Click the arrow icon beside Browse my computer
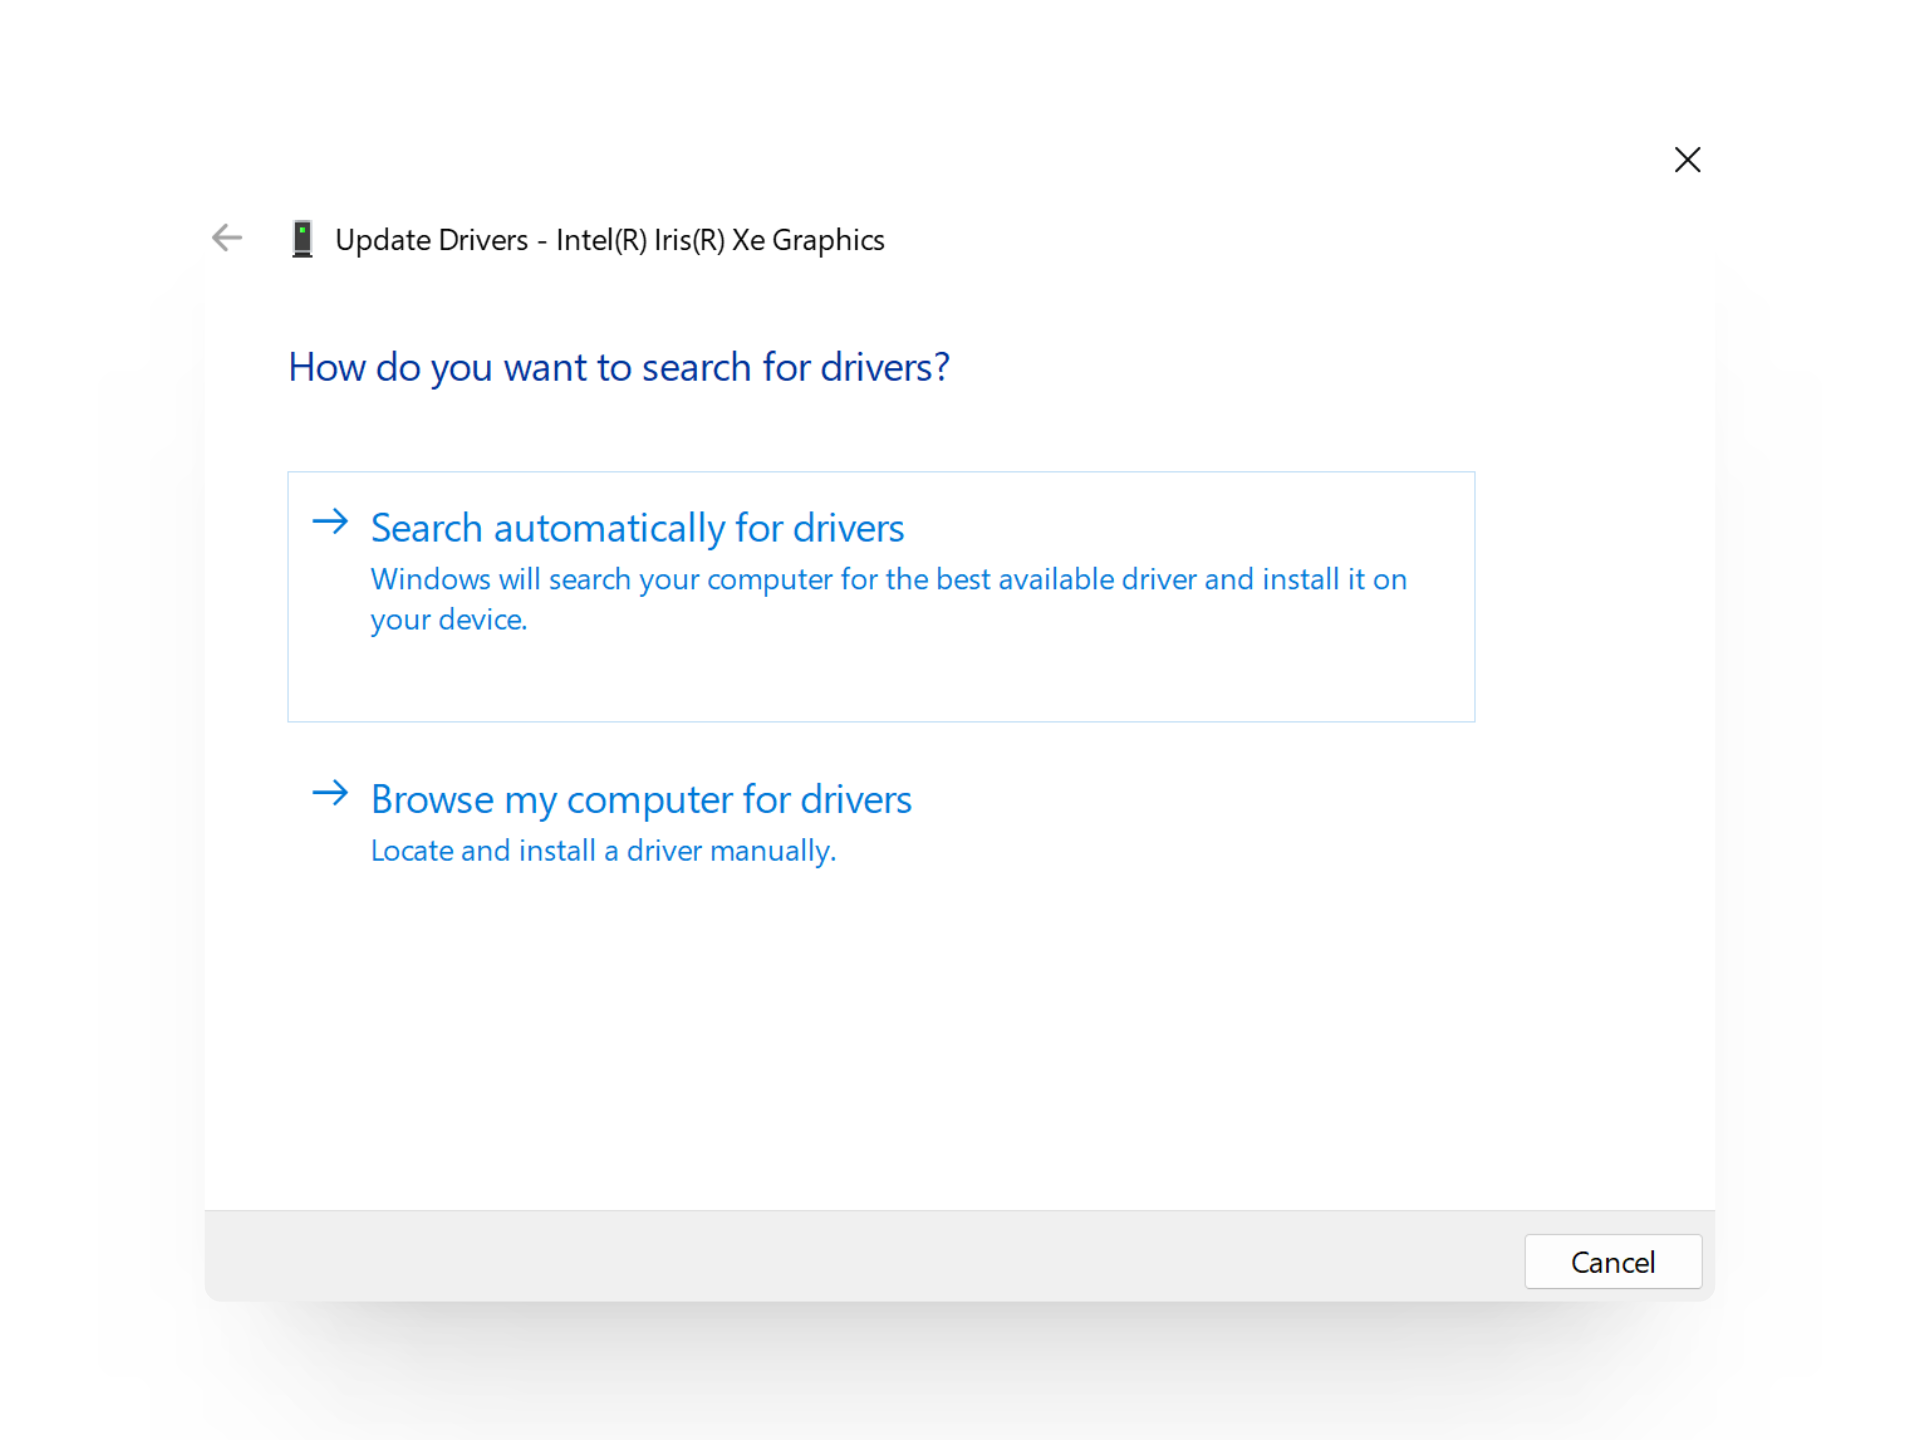 pos(330,794)
